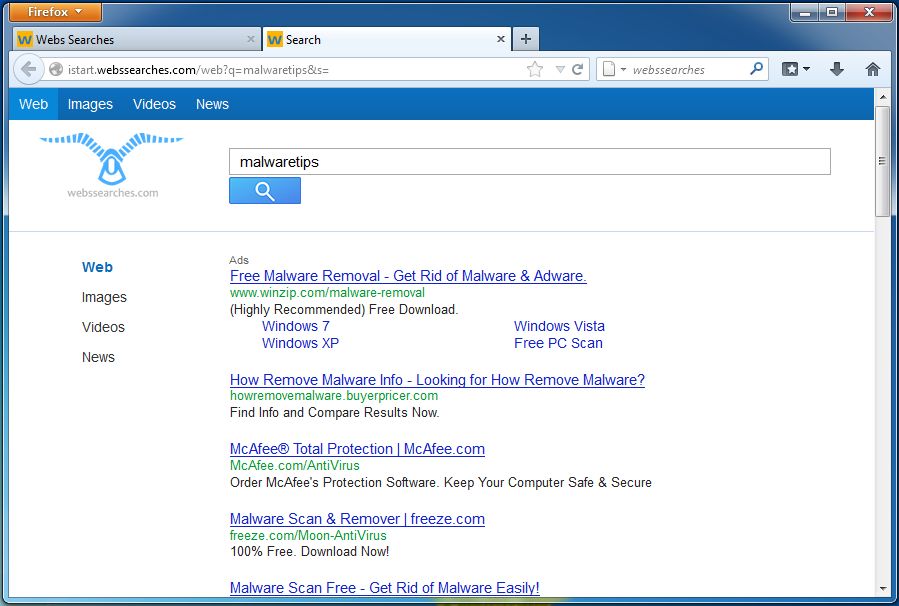Viewport: 899px width, 606px height.
Task: Open the Windows XP sublink
Action: (x=300, y=343)
